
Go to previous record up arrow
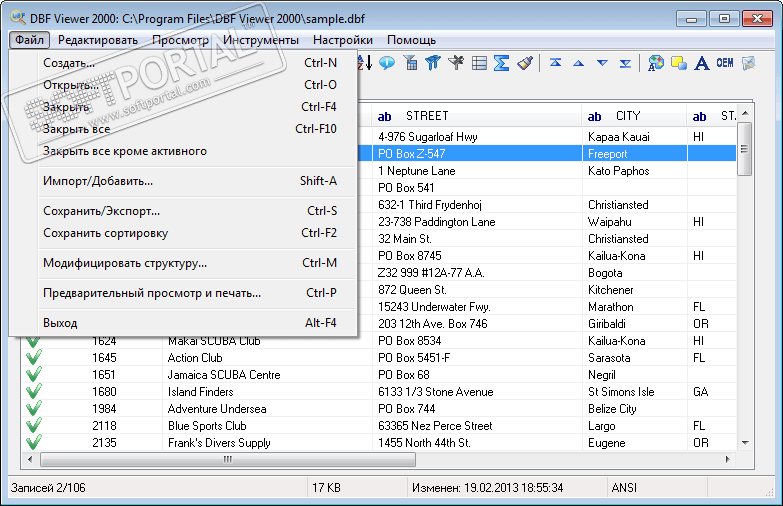click(579, 63)
